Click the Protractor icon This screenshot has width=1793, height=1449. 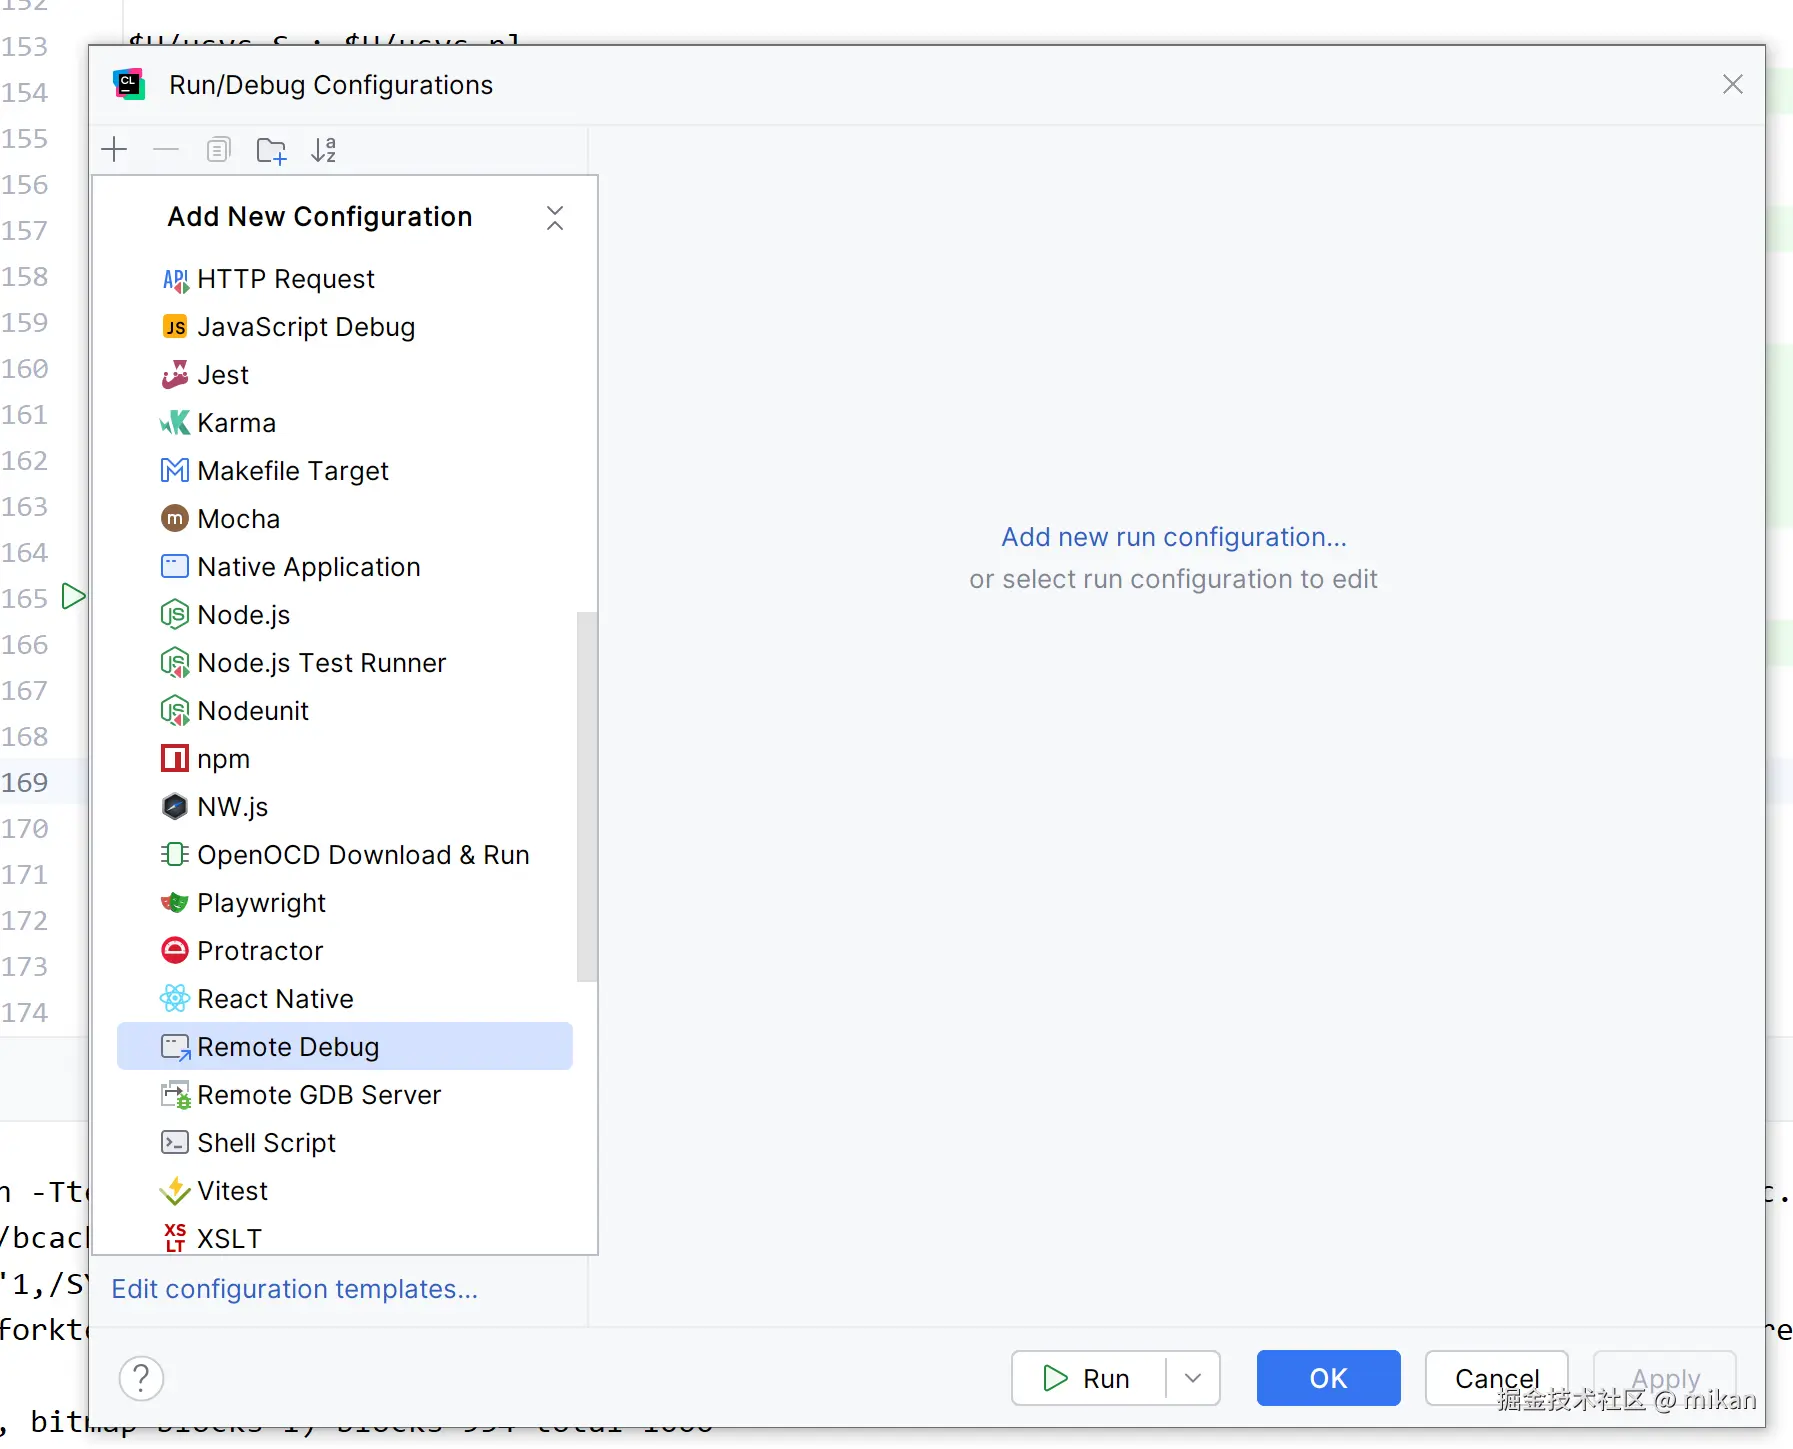coord(175,951)
